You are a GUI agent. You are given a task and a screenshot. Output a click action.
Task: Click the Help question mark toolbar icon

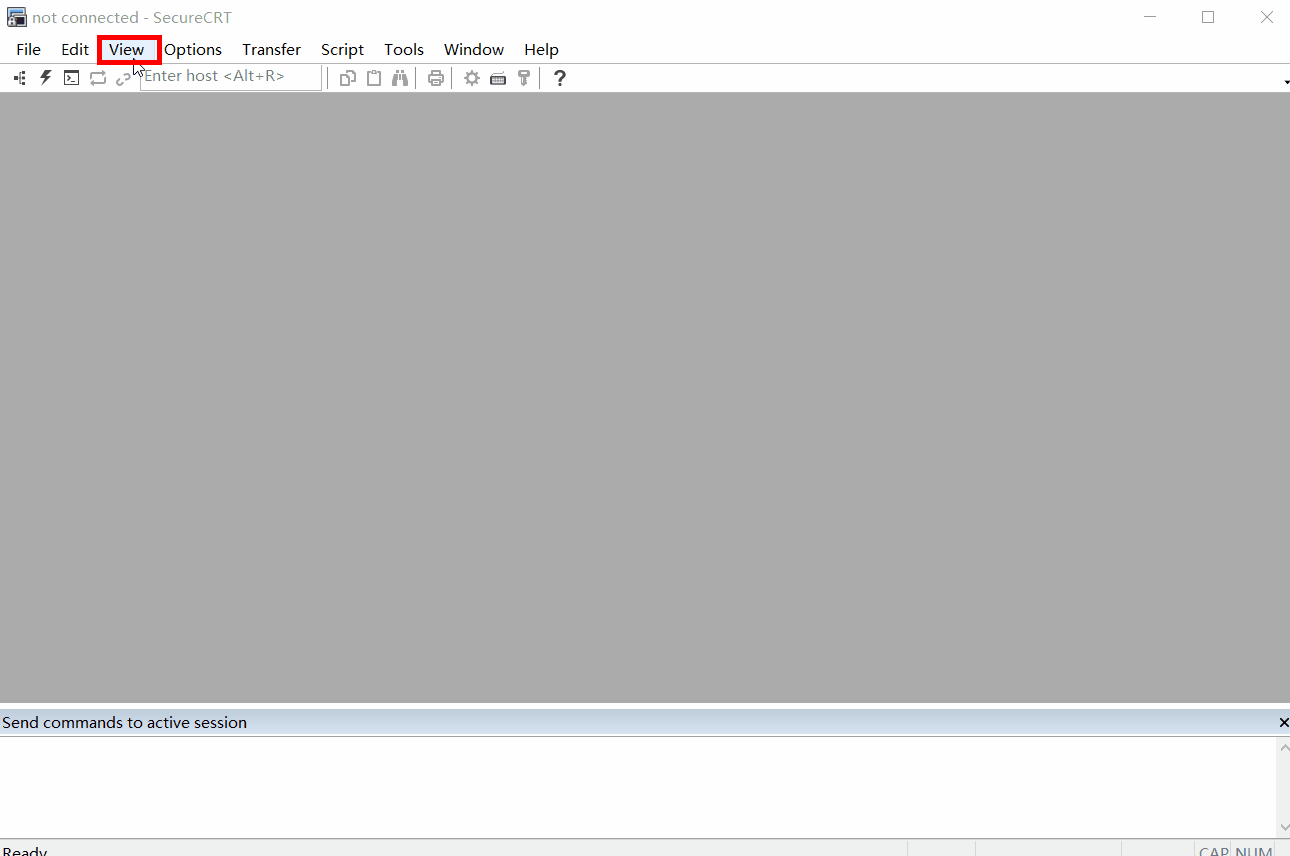(x=560, y=78)
